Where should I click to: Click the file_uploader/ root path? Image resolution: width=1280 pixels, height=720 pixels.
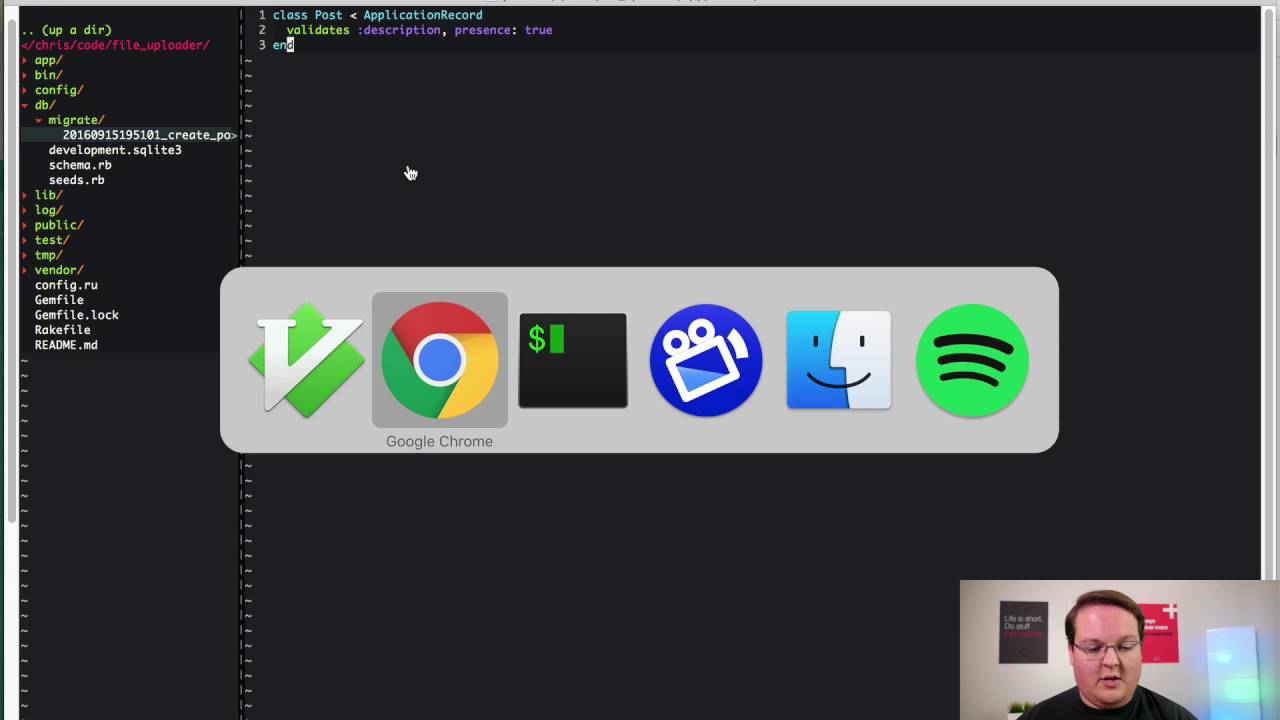click(x=115, y=45)
